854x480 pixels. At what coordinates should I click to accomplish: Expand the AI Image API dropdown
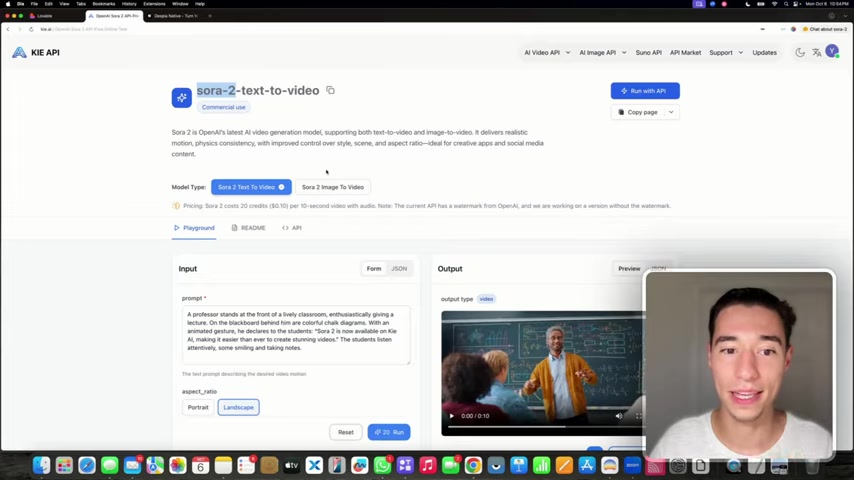(x=602, y=52)
